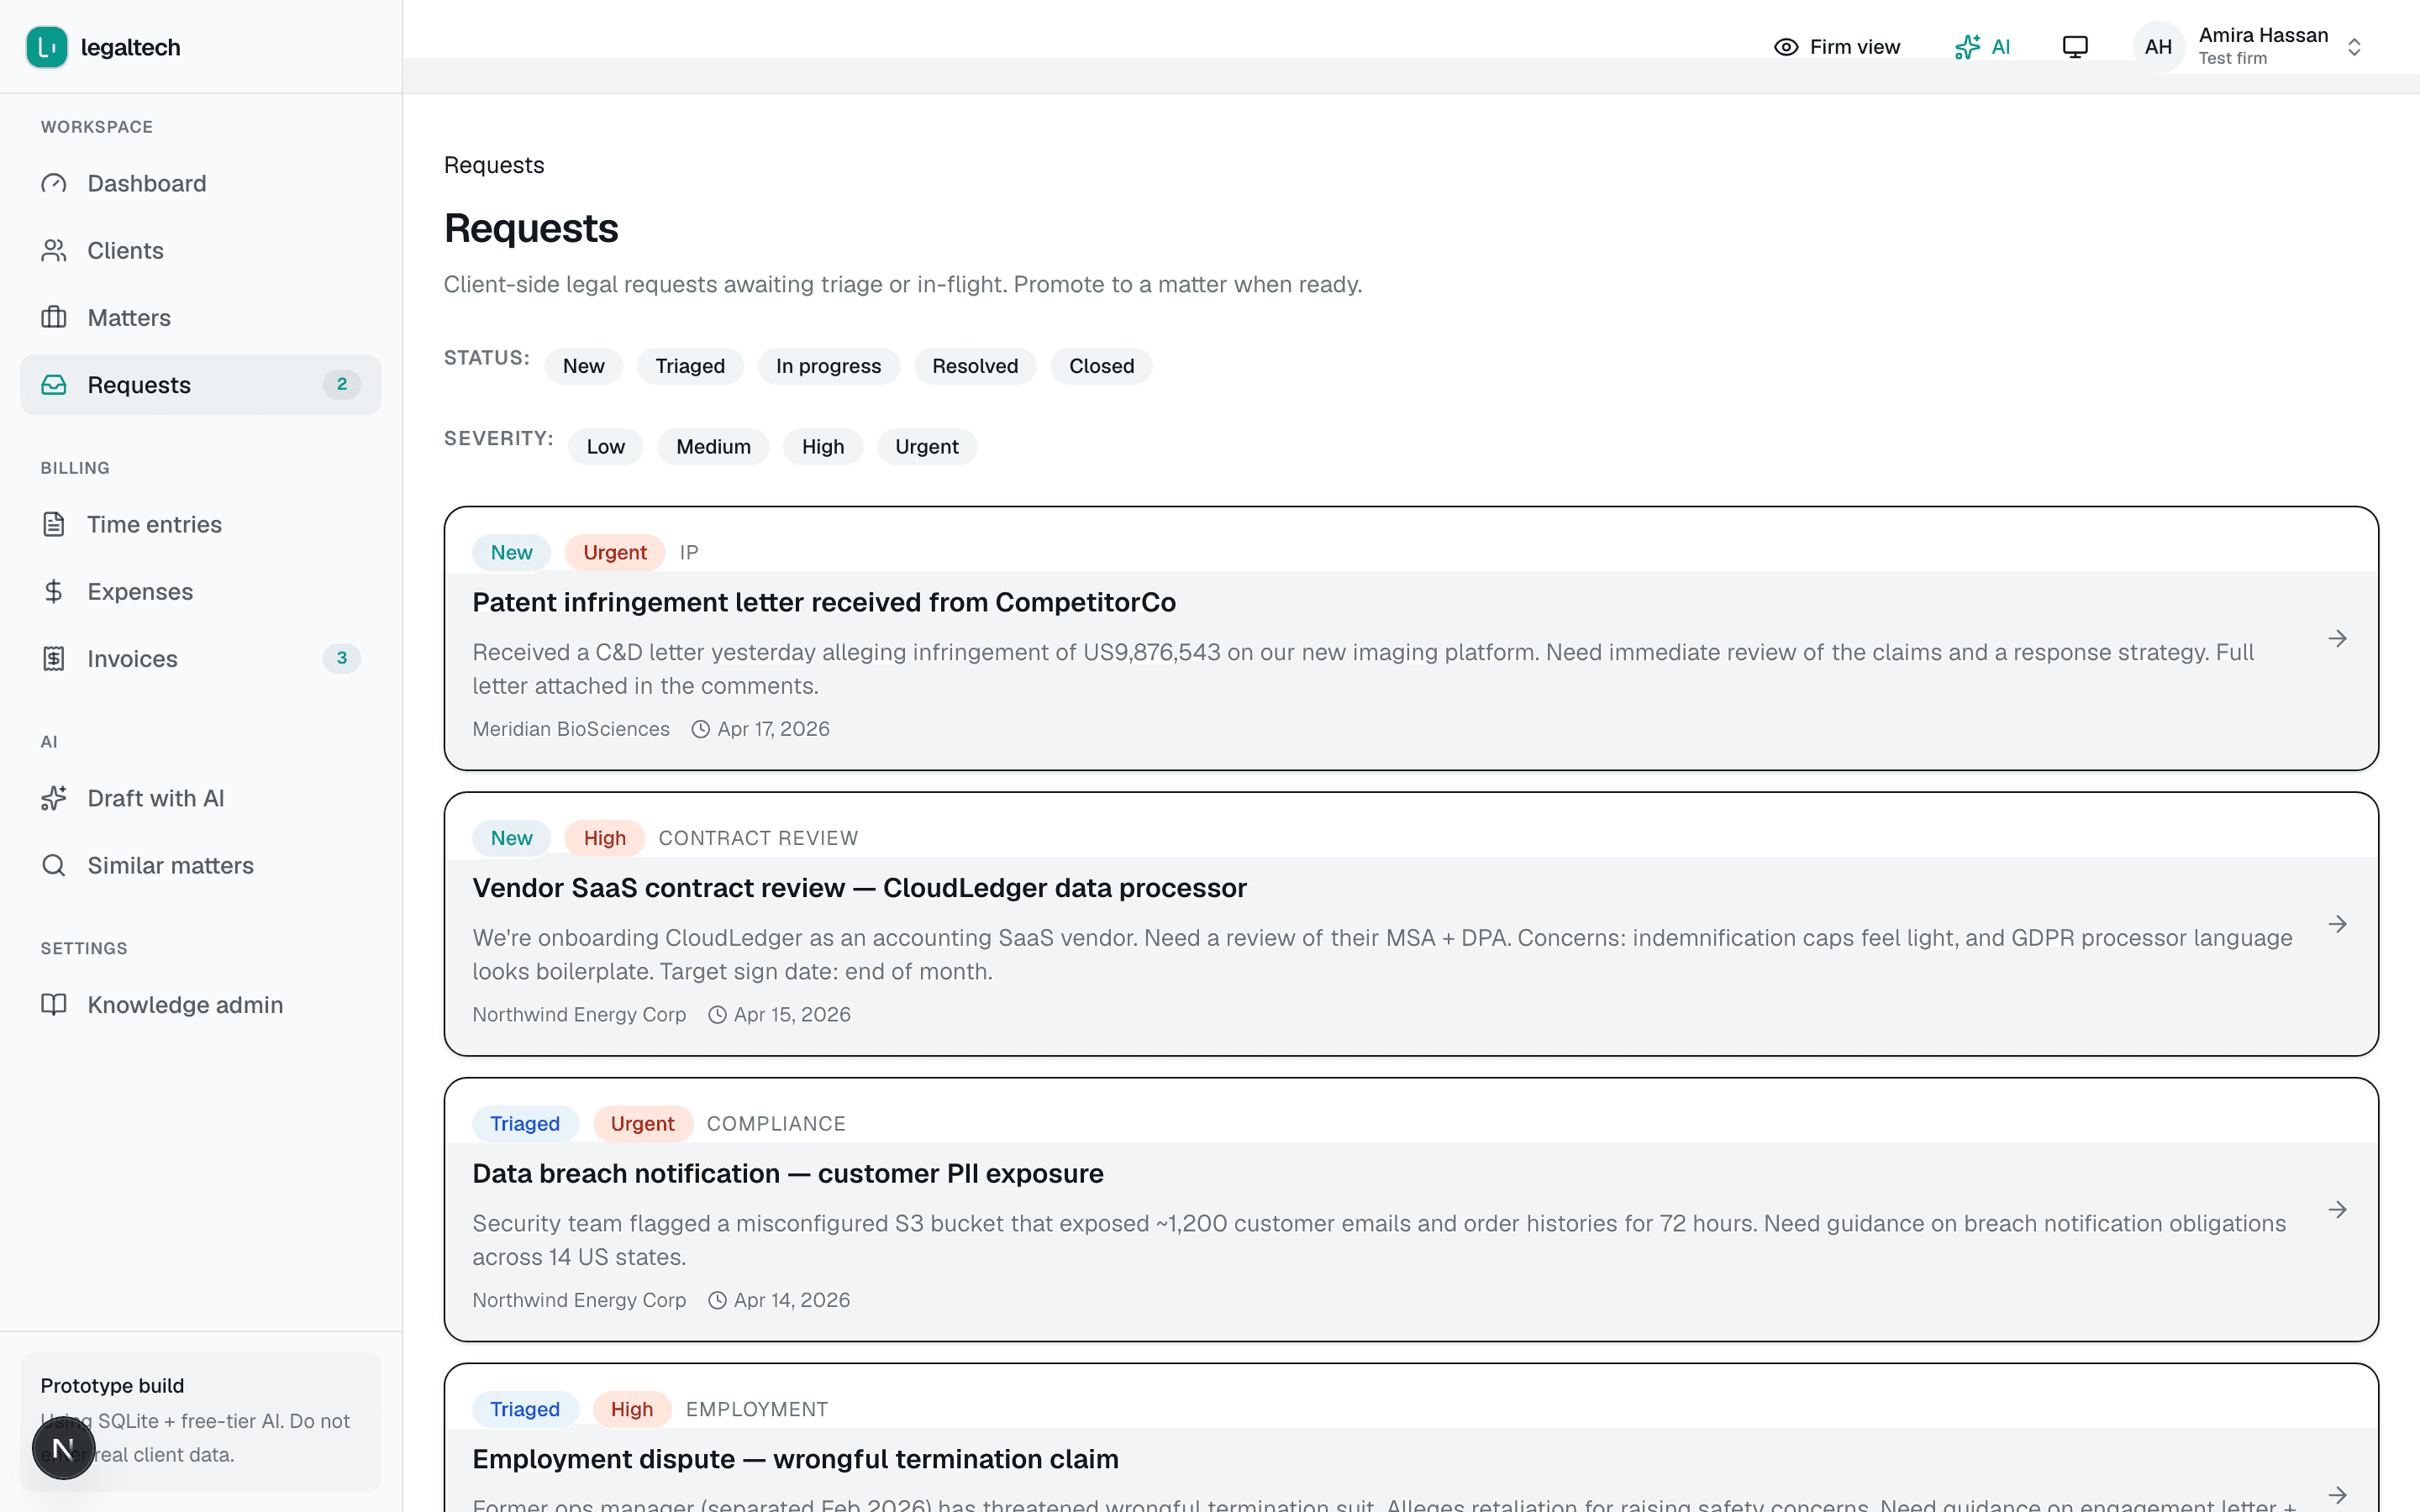Toggle the High severity filter chip
The width and height of the screenshot is (2420, 1512).
[x=823, y=447]
